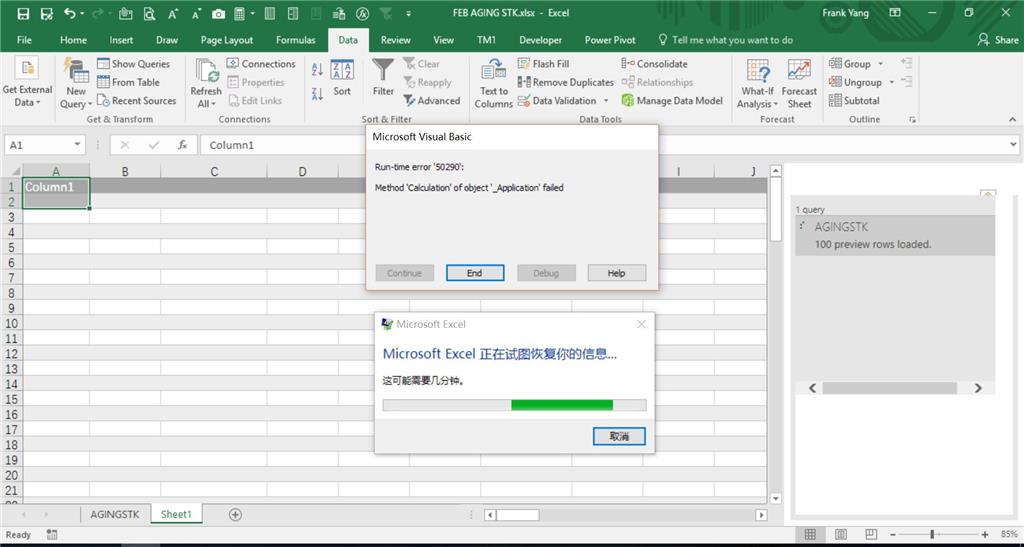Image resolution: width=1024 pixels, height=547 pixels.
Task: Click Consolidate
Action: tap(654, 64)
